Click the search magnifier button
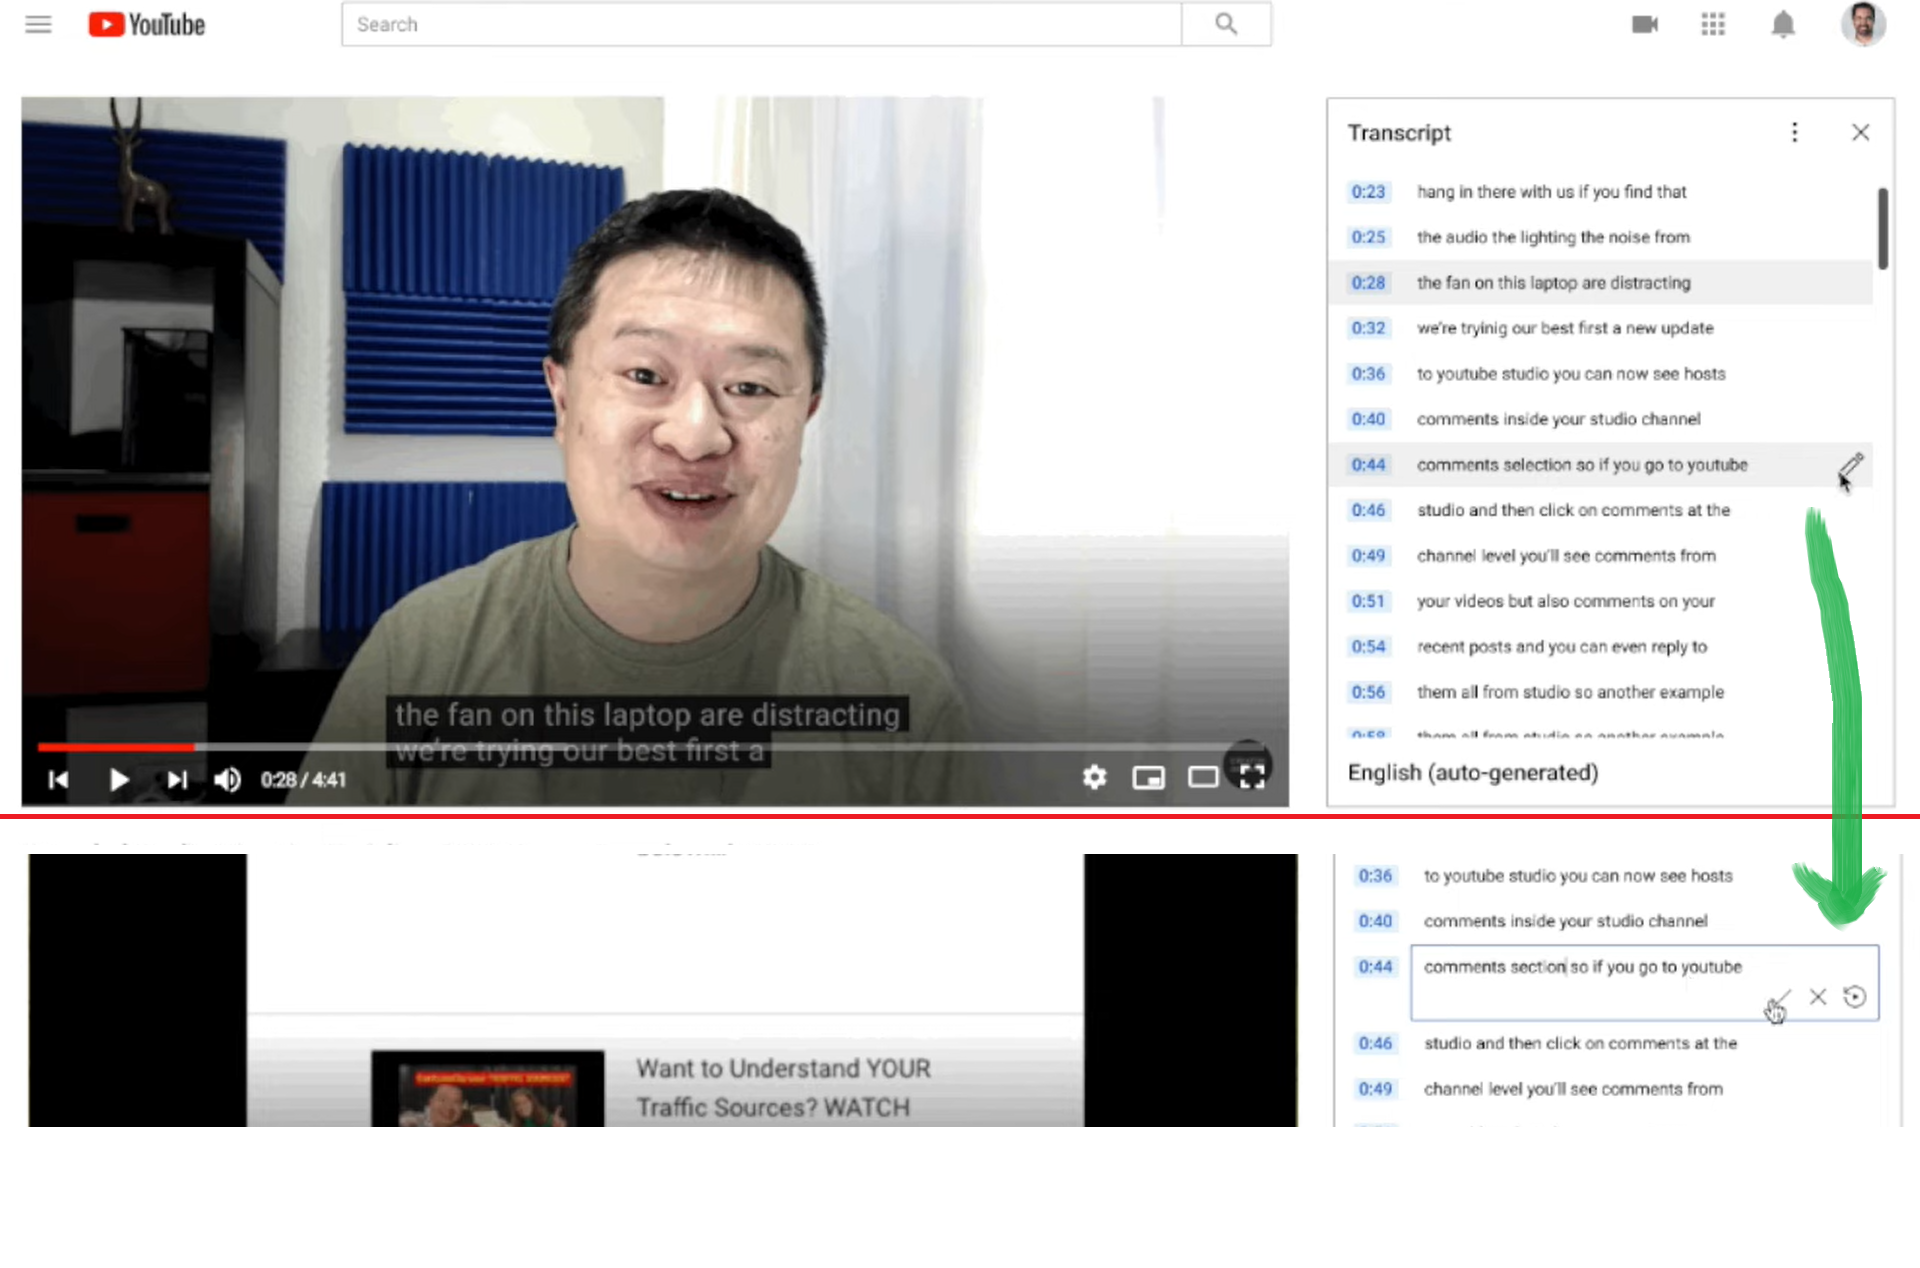This screenshot has height=1268, width=1920. point(1226,24)
